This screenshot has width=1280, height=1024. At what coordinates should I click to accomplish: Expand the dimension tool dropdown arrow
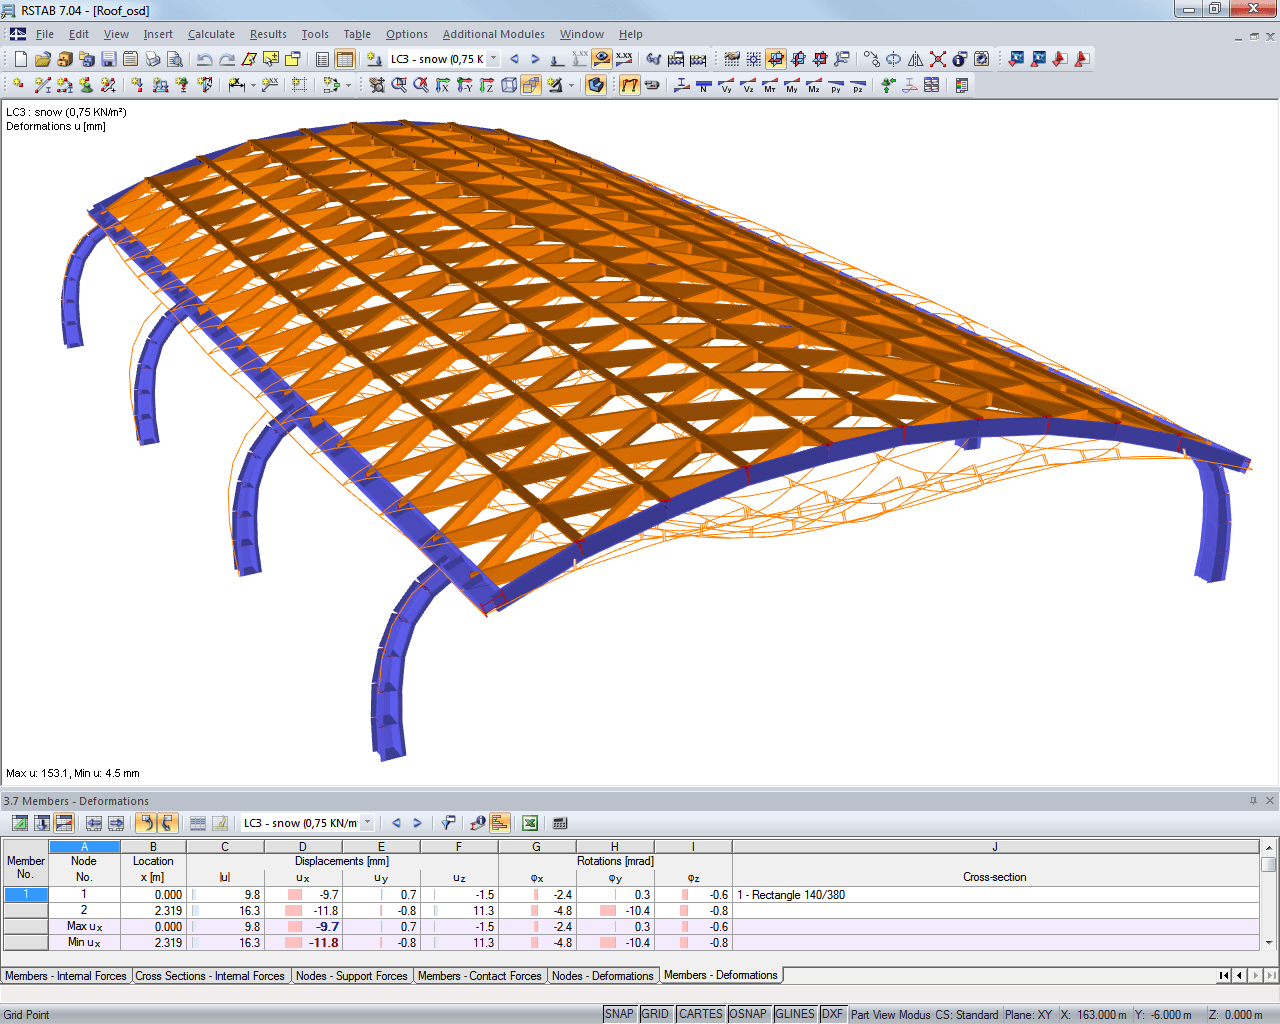[253, 85]
